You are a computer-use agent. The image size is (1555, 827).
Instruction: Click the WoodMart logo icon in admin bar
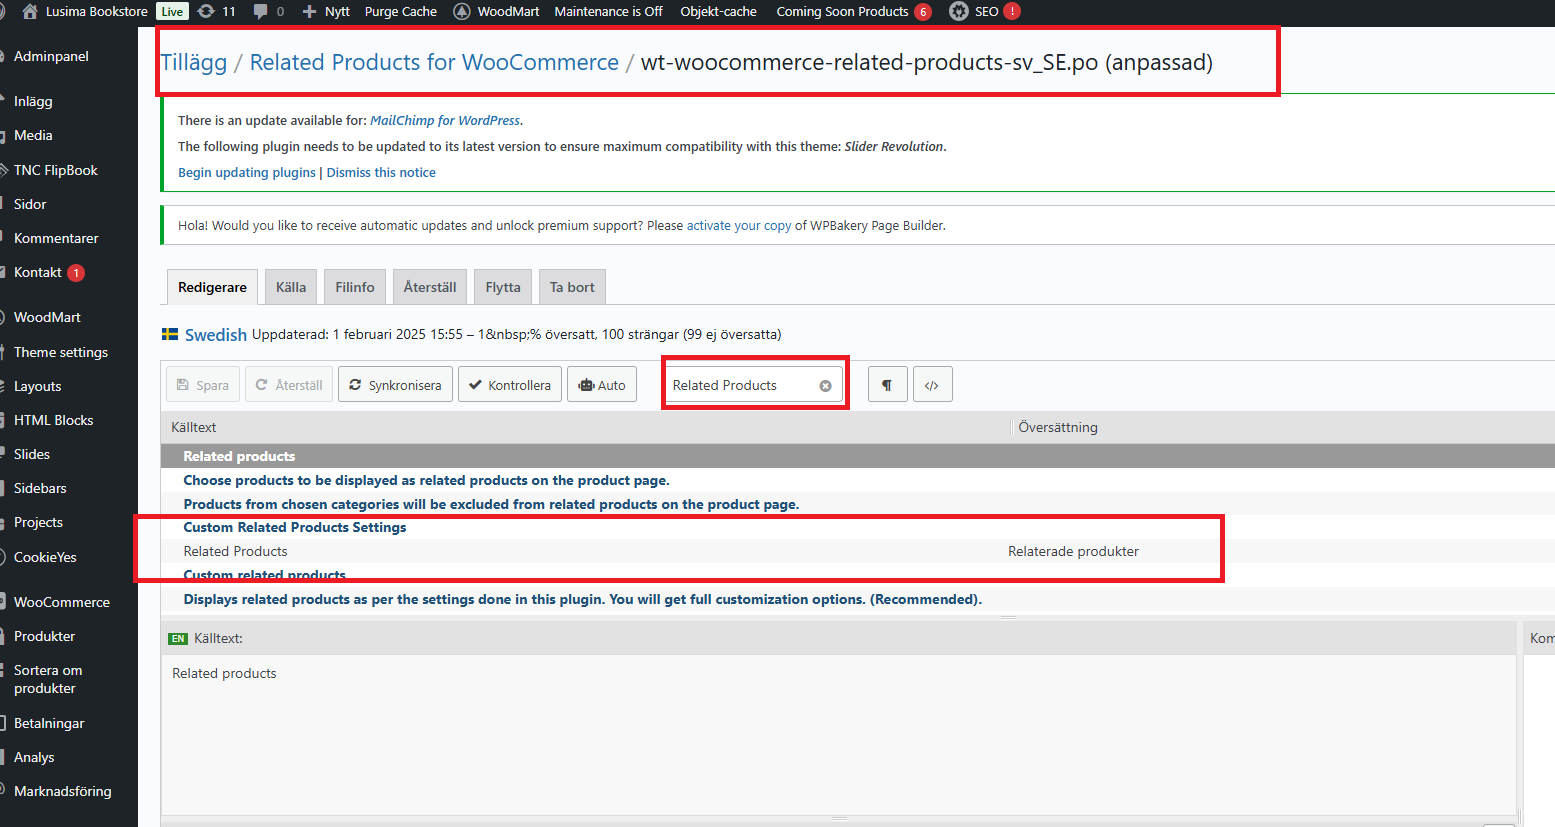(462, 12)
